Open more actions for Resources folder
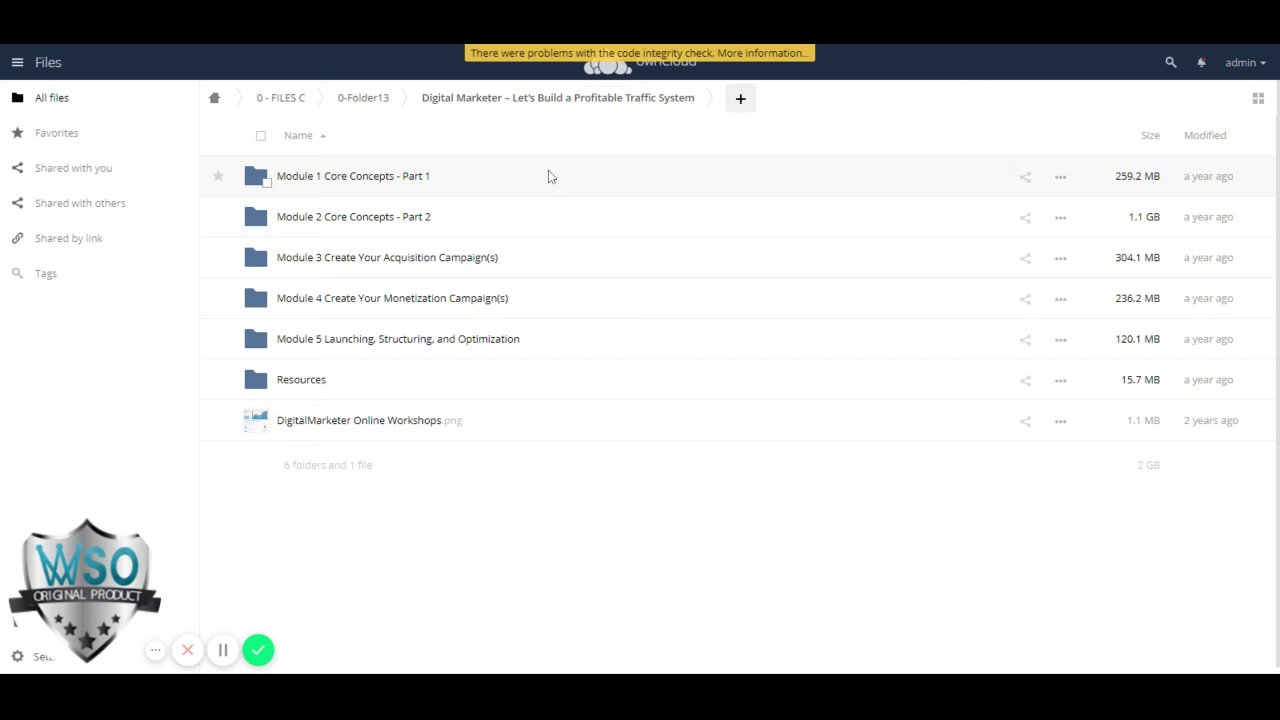This screenshot has width=1280, height=720. click(1060, 380)
